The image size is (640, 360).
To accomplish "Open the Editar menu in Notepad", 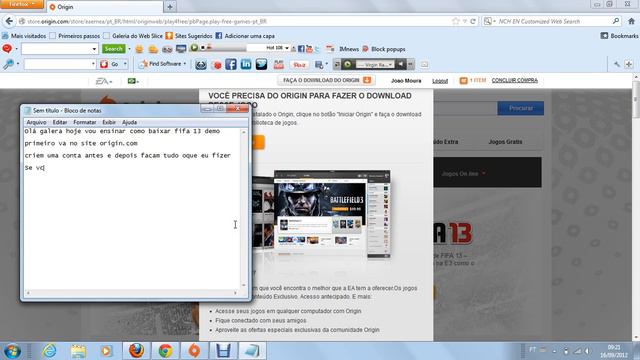I will pos(60,122).
